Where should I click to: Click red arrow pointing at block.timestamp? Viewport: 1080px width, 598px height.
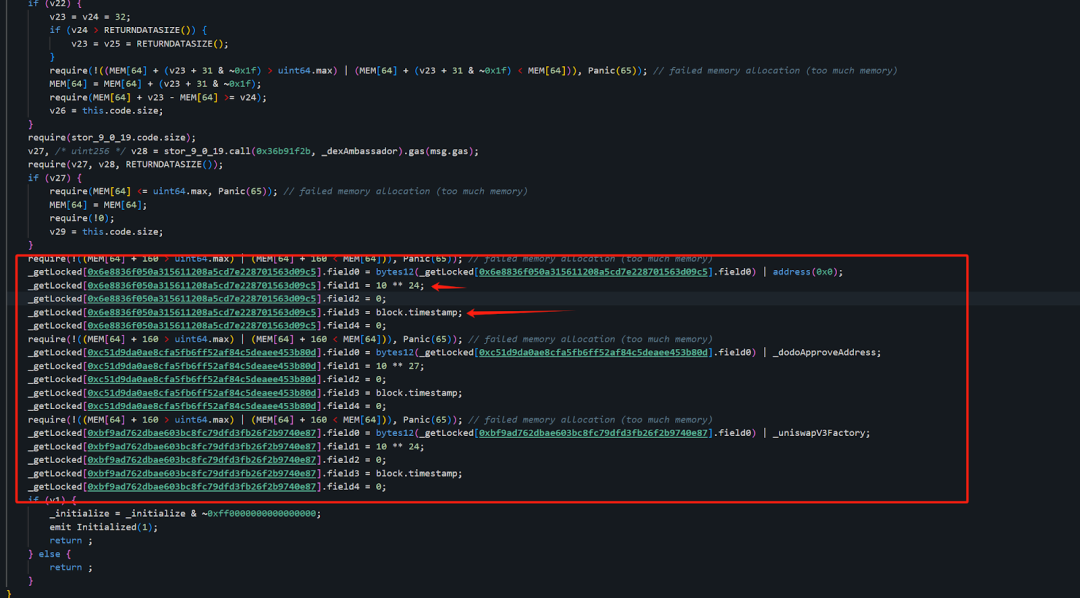(520, 312)
